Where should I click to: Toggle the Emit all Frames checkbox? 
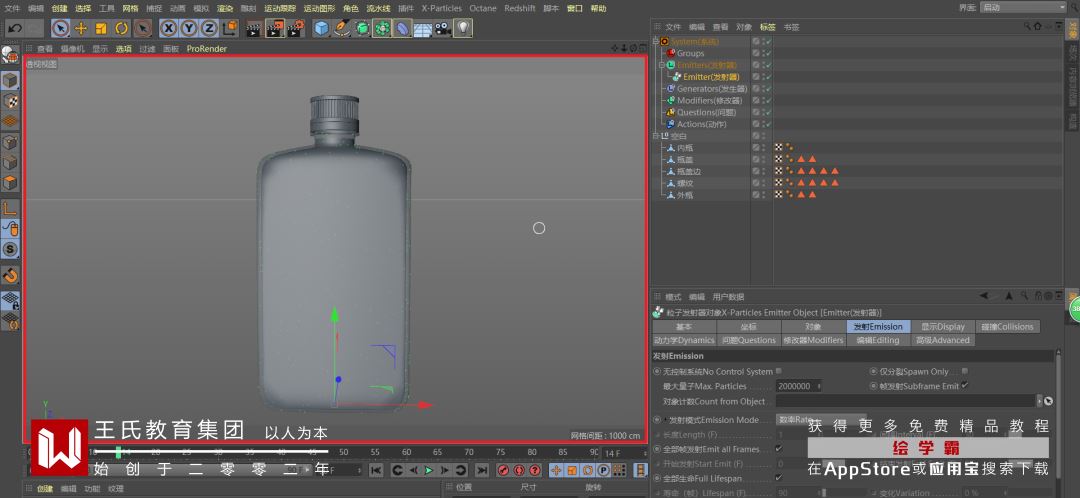click(779, 449)
